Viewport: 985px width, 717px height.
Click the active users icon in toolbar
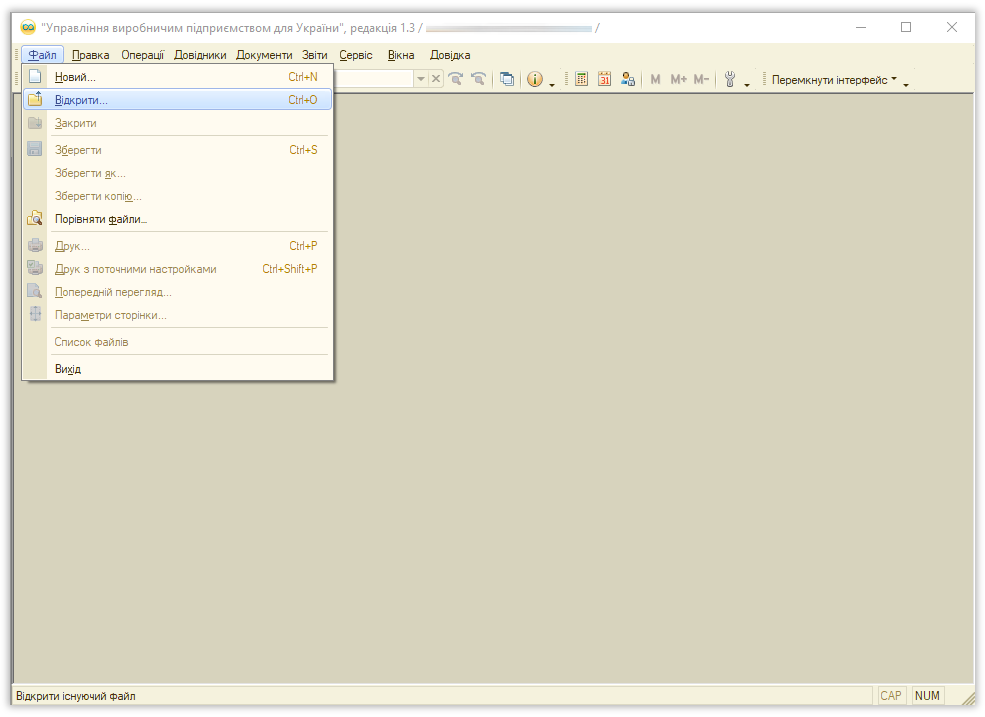pos(627,79)
